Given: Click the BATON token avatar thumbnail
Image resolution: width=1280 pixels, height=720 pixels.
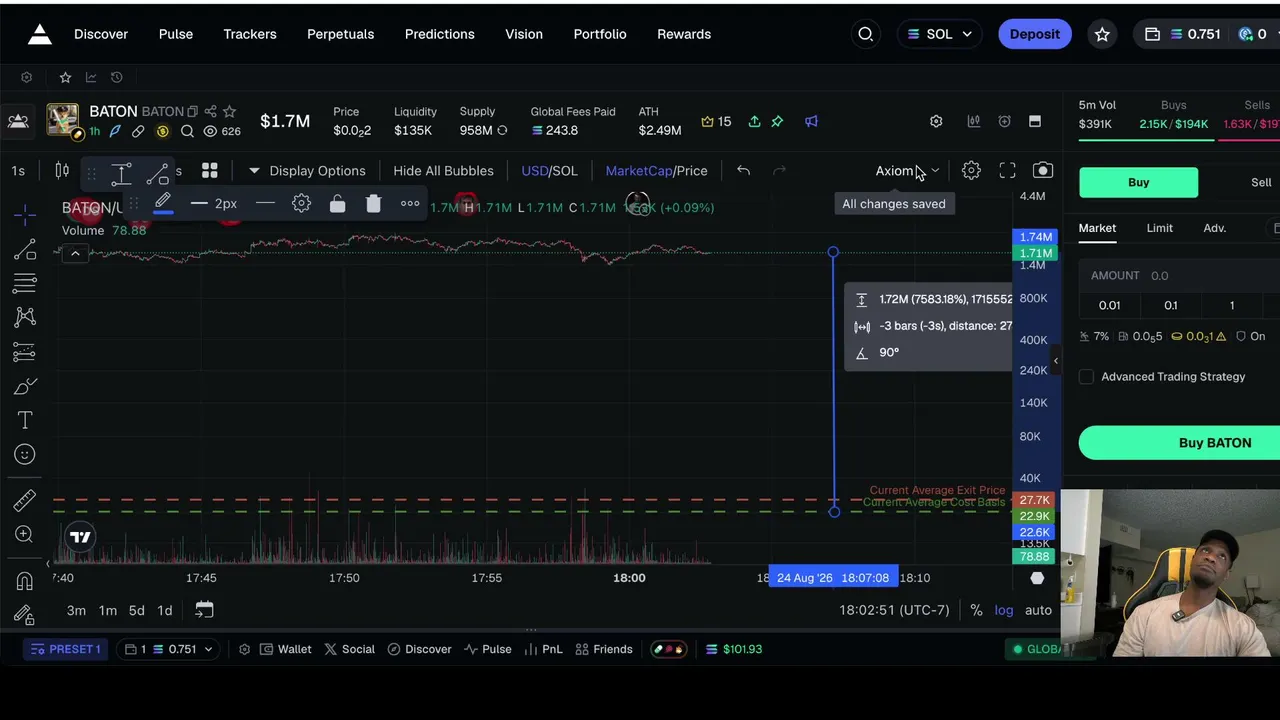Looking at the screenshot, I should tap(62, 120).
